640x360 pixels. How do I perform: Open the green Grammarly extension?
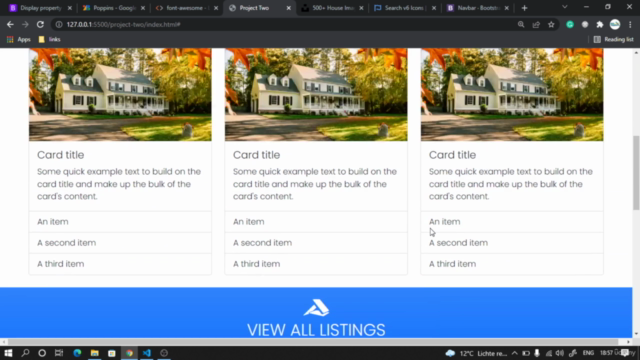click(x=570, y=24)
